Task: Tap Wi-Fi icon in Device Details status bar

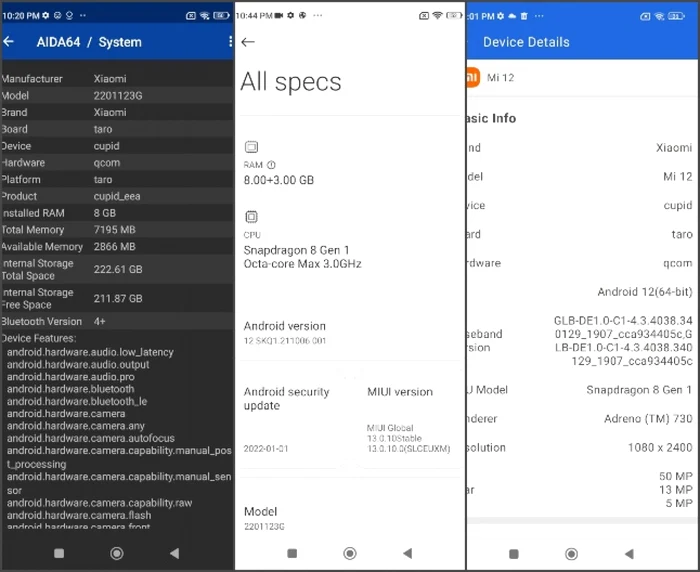Action: tap(659, 16)
